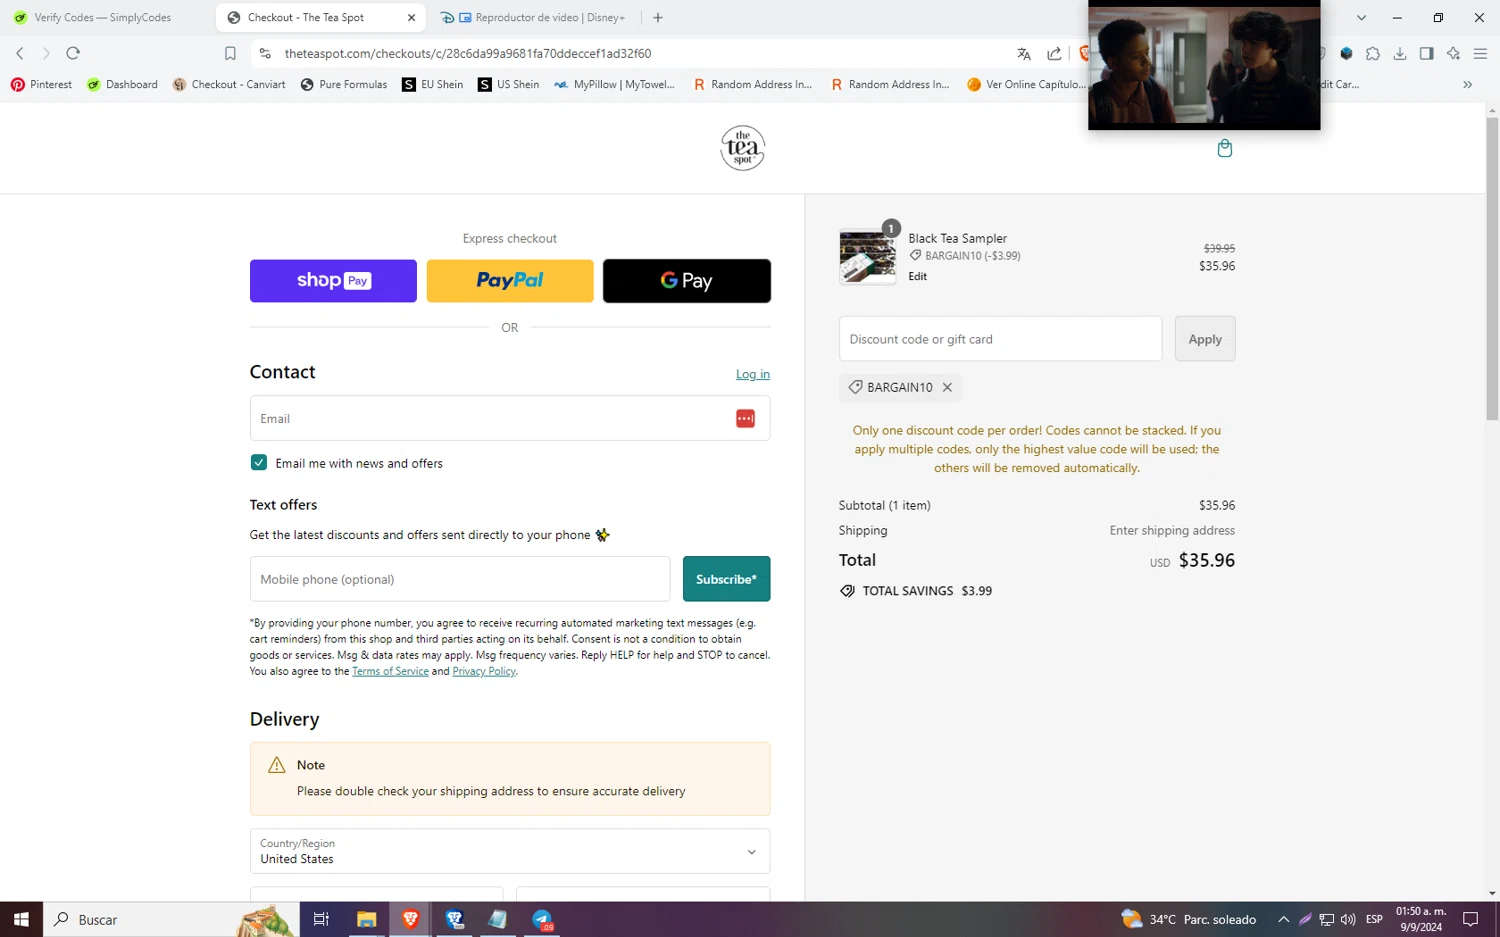Bookmark this page using the bookmark icon

click(x=230, y=53)
